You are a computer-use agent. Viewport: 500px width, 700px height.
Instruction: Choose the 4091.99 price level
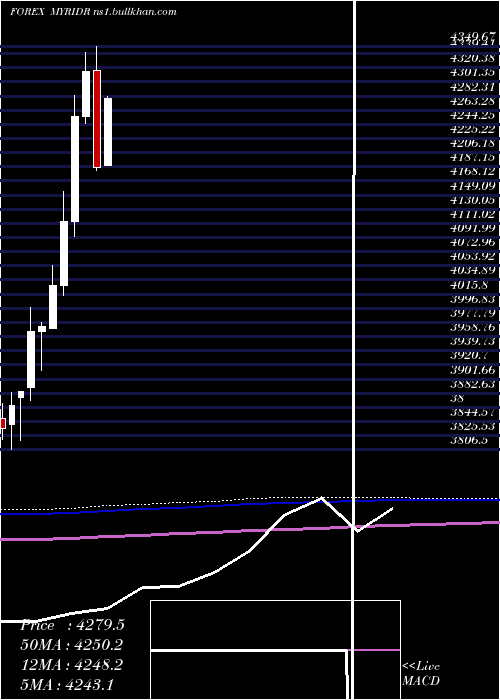pyautogui.click(x=473, y=228)
